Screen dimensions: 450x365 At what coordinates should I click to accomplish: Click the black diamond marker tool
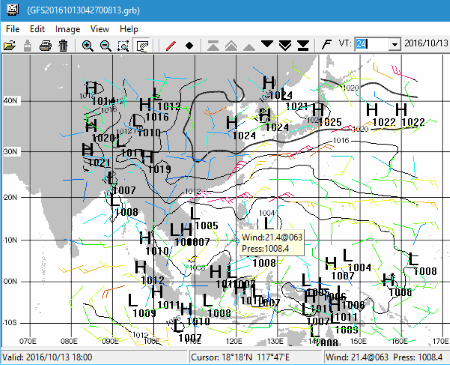[x=189, y=45]
